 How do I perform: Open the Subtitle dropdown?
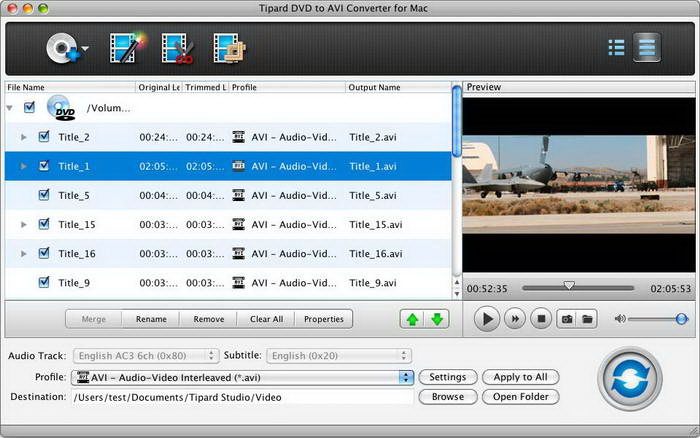point(339,356)
